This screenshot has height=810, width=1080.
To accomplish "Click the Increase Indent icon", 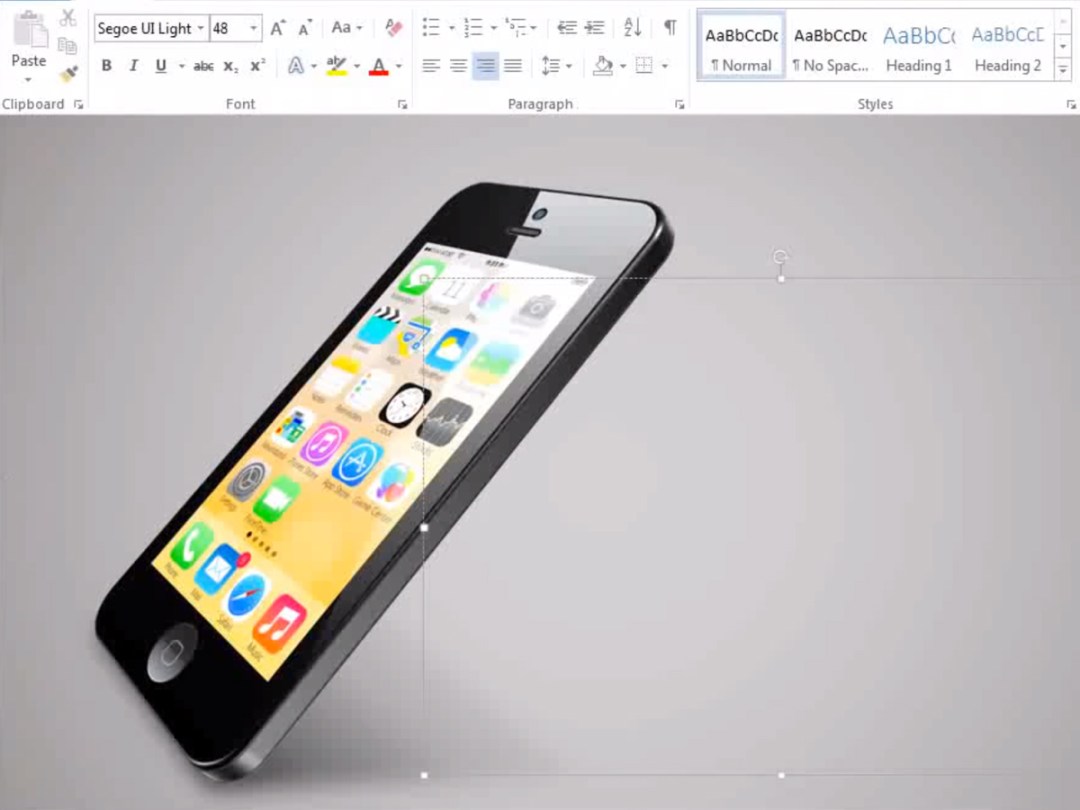I will 594,28.
